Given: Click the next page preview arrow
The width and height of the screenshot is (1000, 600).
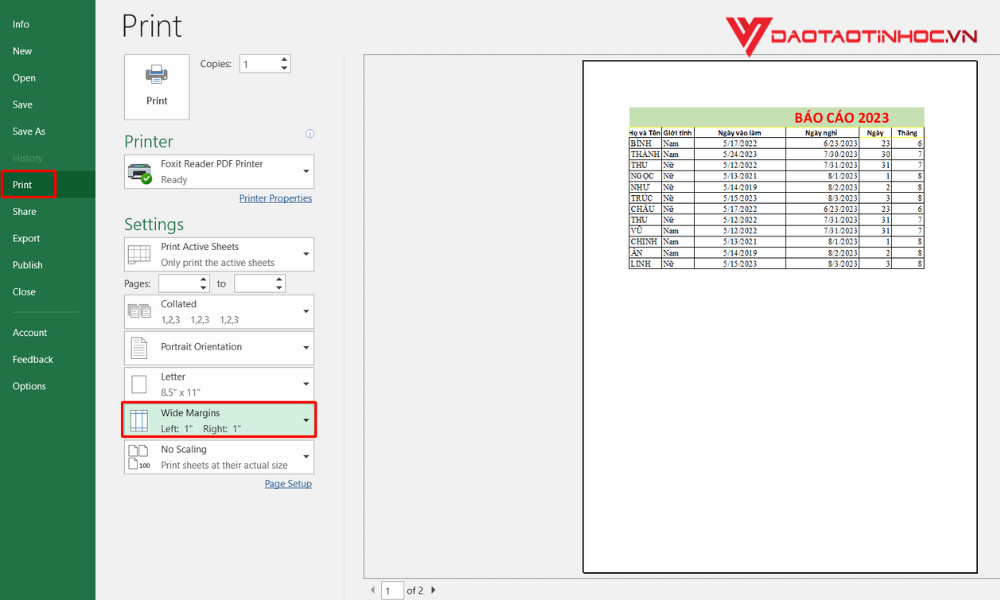Looking at the screenshot, I should pos(431,590).
